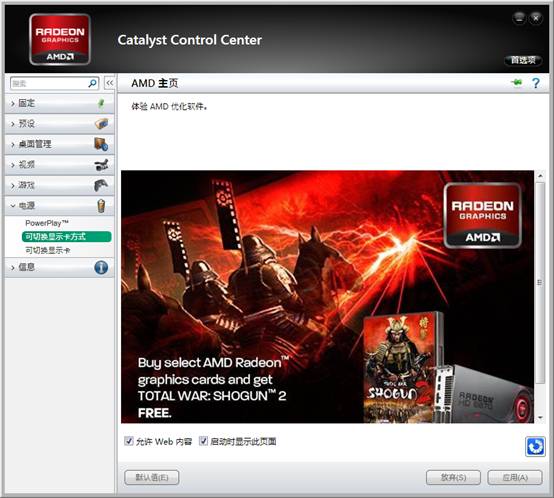
Task: Expand the 视频 category chevron
Action: point(13,165)
